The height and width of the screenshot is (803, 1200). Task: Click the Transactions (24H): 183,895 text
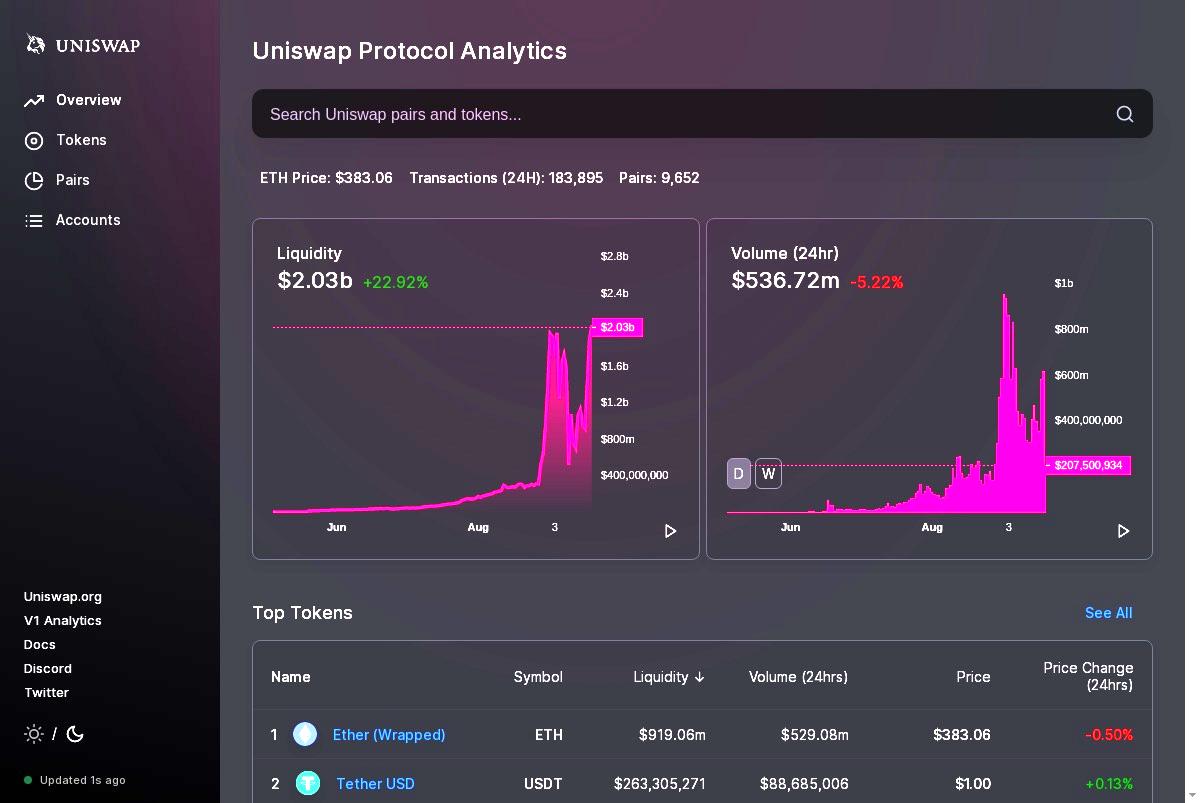(x=506, y=178)
